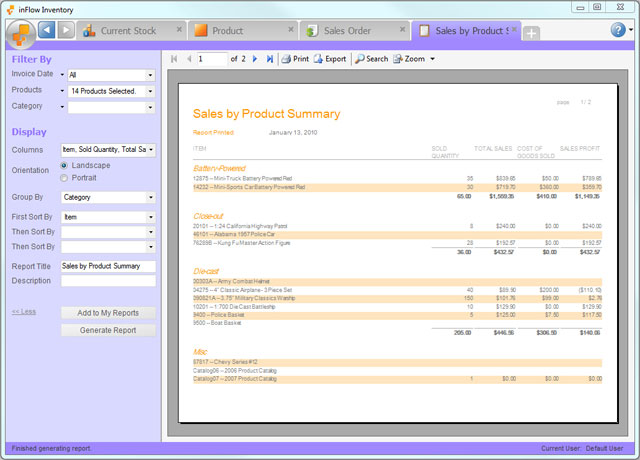
Task: Click Add to My Reports button
Action: pyautogui.click(x=108, y=313)
